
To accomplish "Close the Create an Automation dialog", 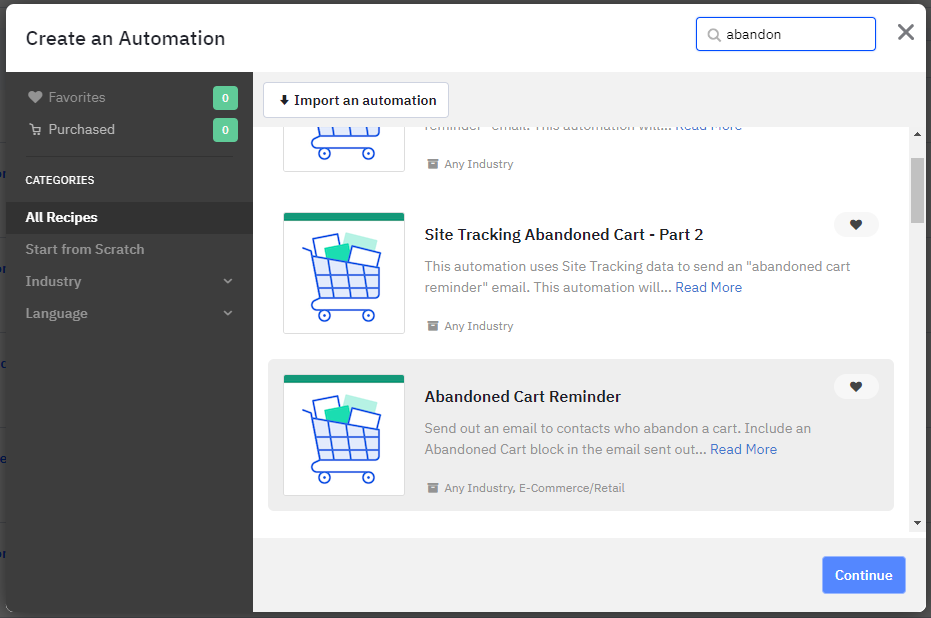I will click(905, 32).
